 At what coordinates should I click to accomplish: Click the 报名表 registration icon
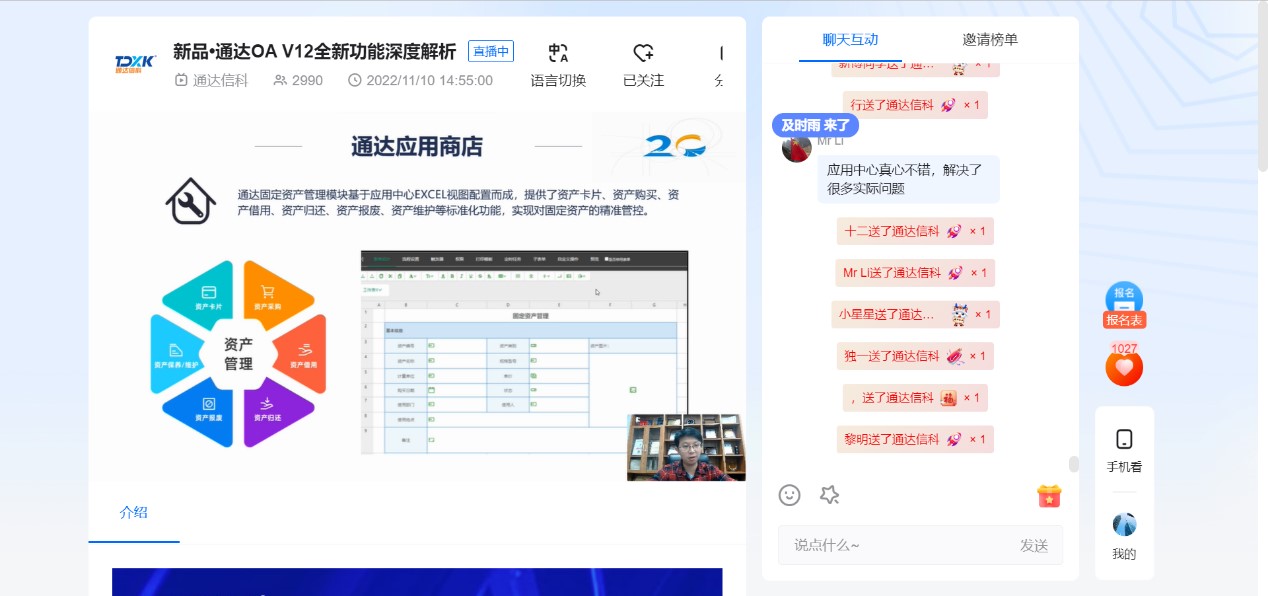pyautogui.click(x=1124, y=305)
